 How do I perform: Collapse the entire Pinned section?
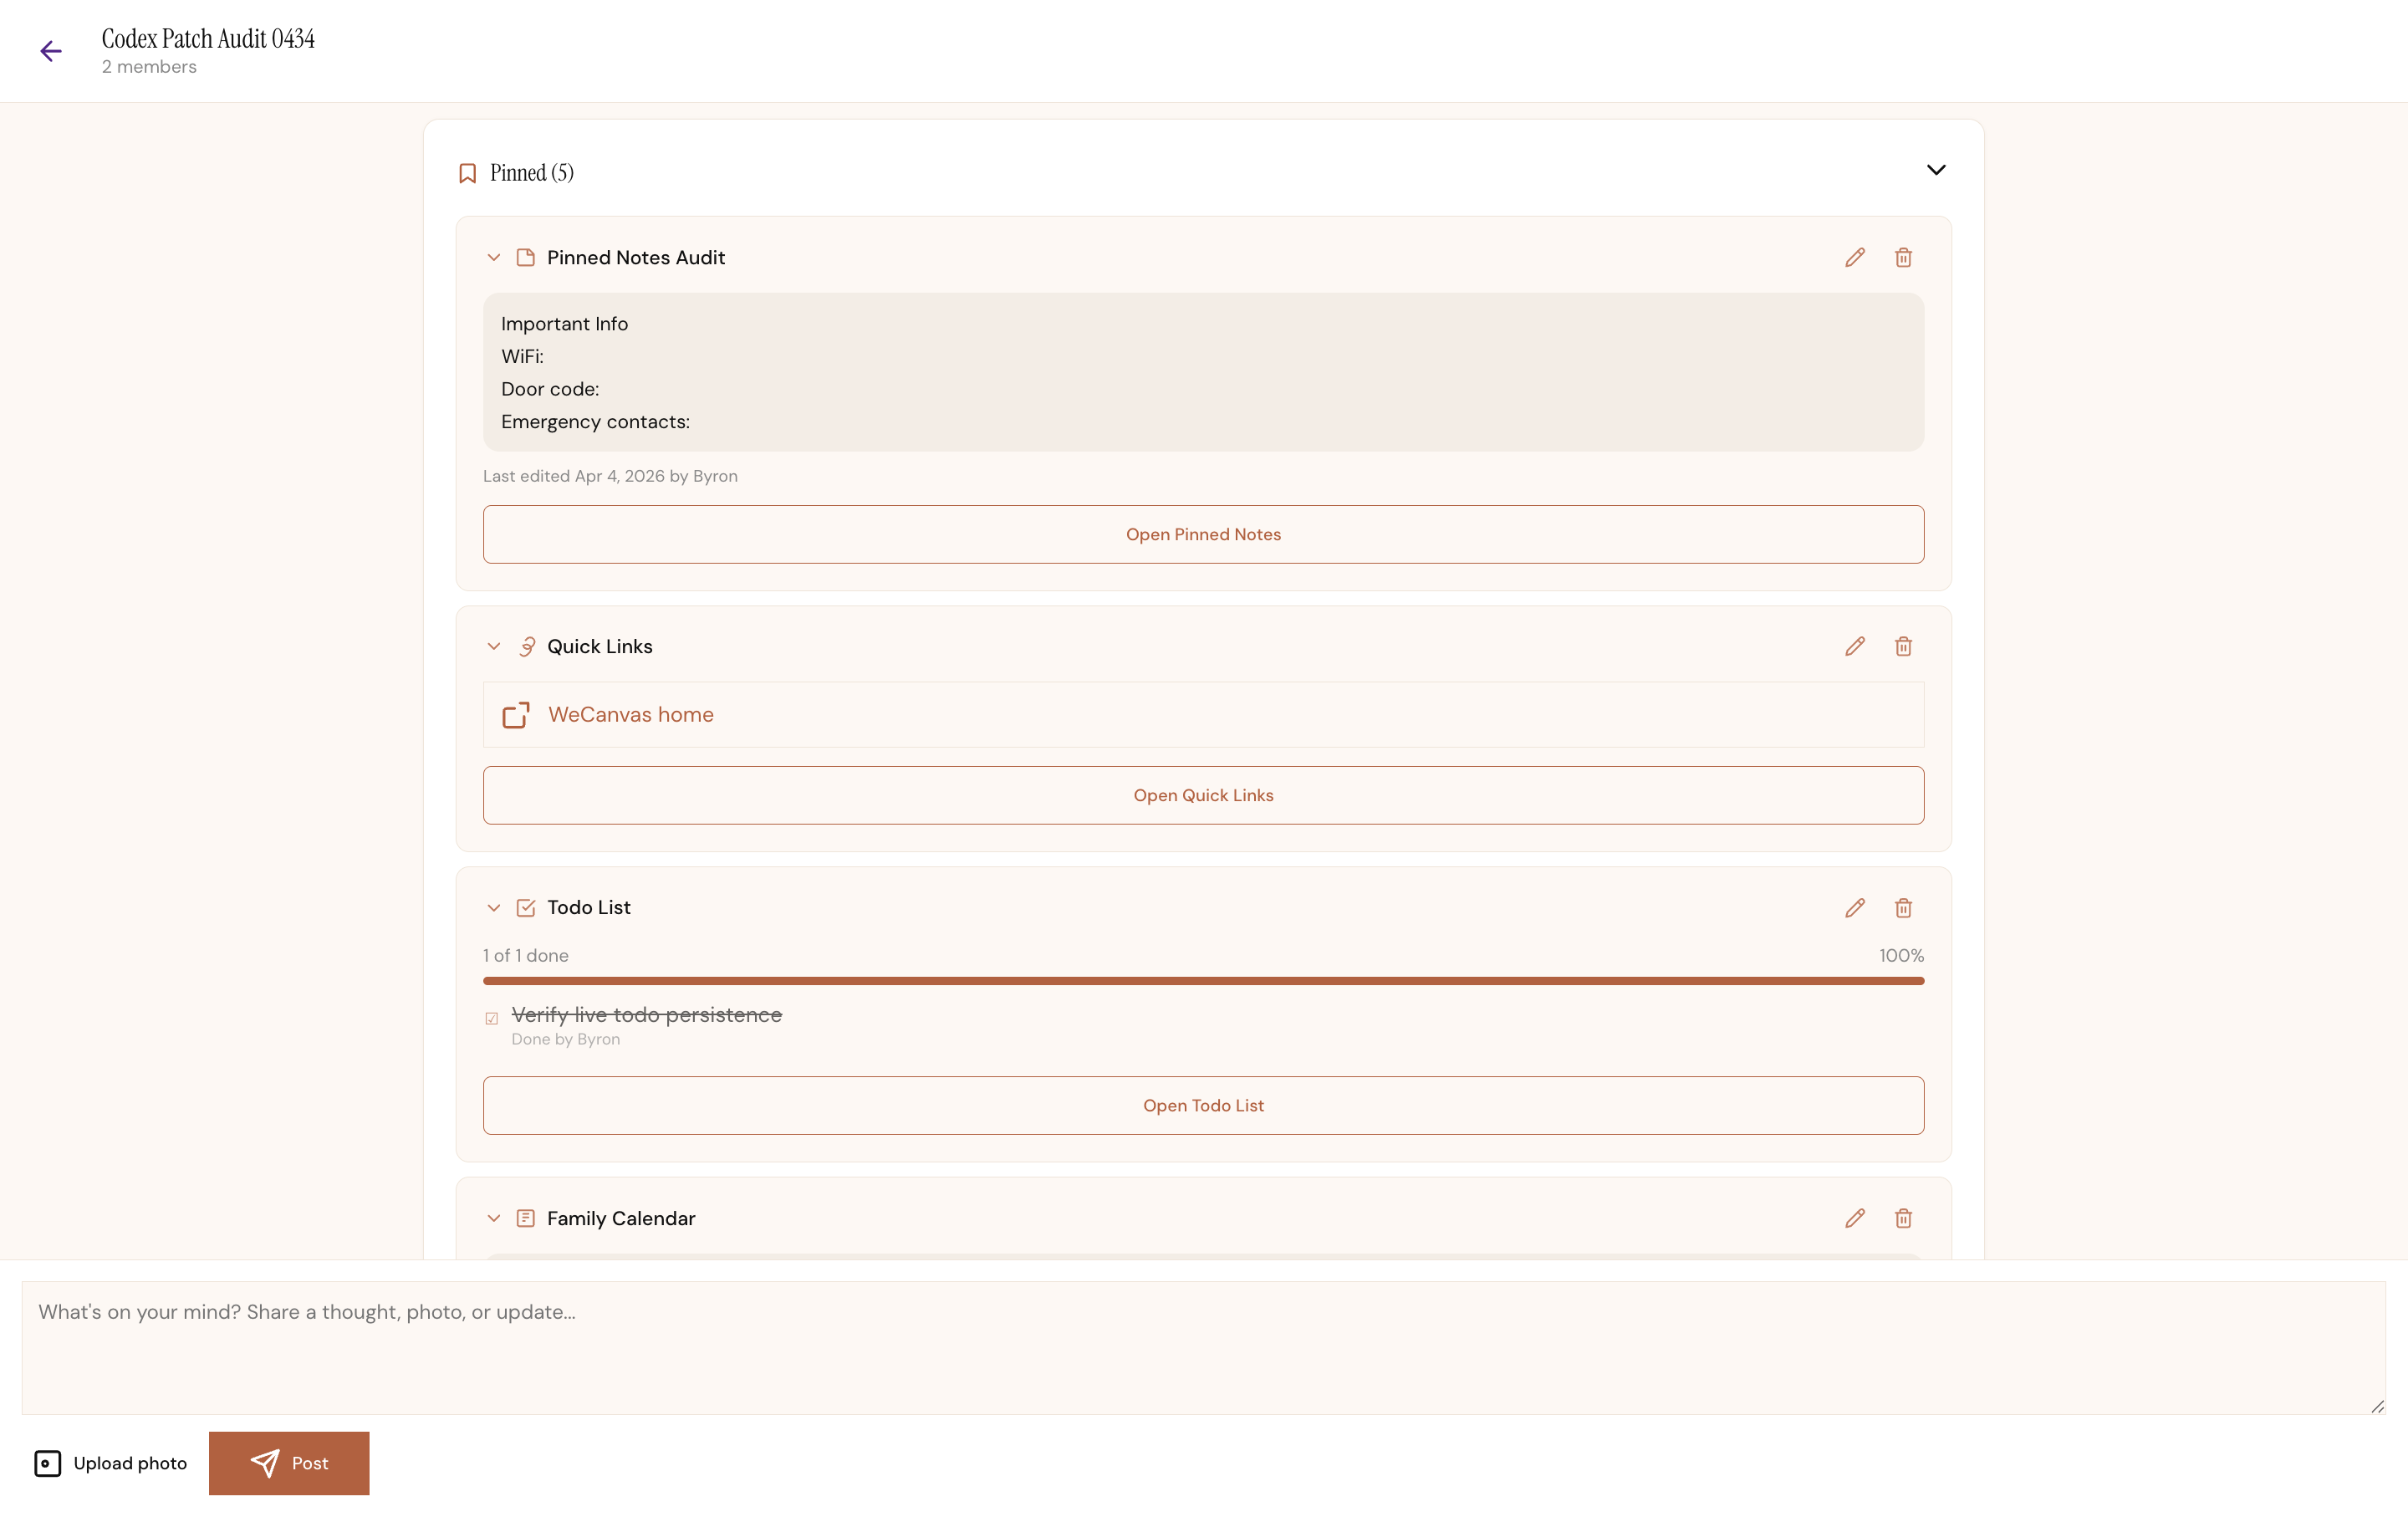pos(1936,170)
